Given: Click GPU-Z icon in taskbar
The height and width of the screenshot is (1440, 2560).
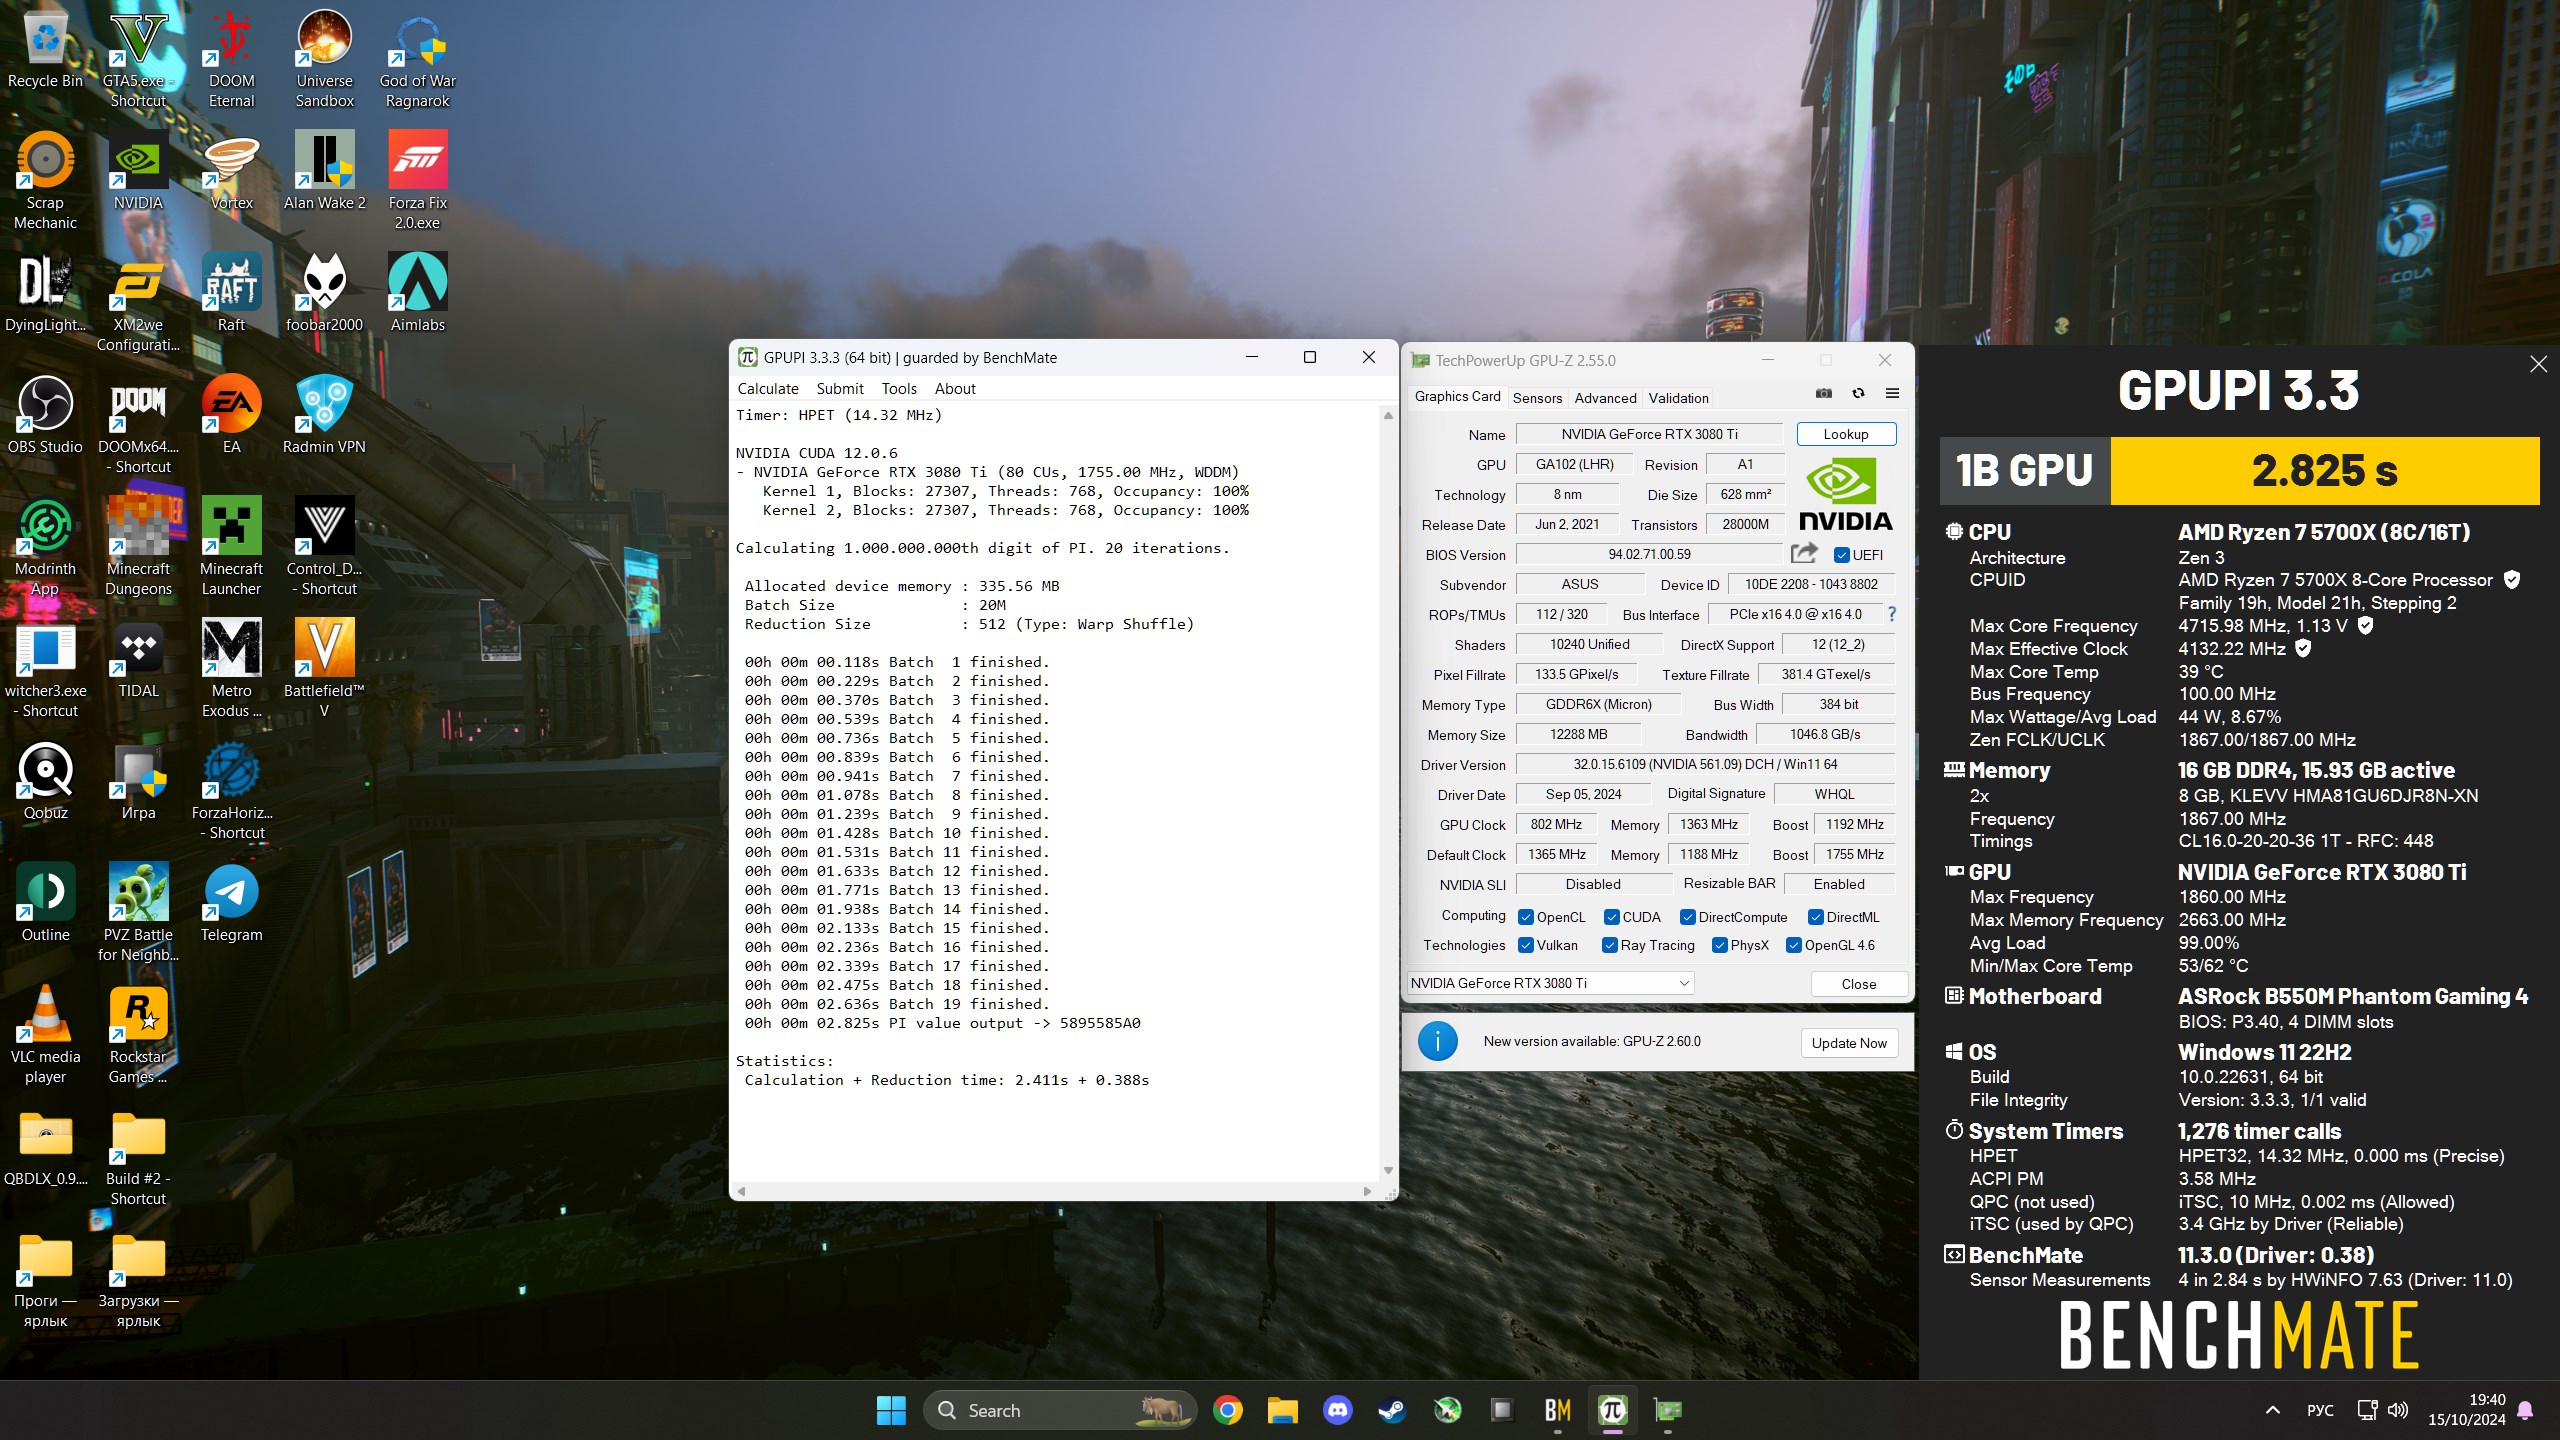Looking at the screenshot, I should click(x=1667, y=1410).
